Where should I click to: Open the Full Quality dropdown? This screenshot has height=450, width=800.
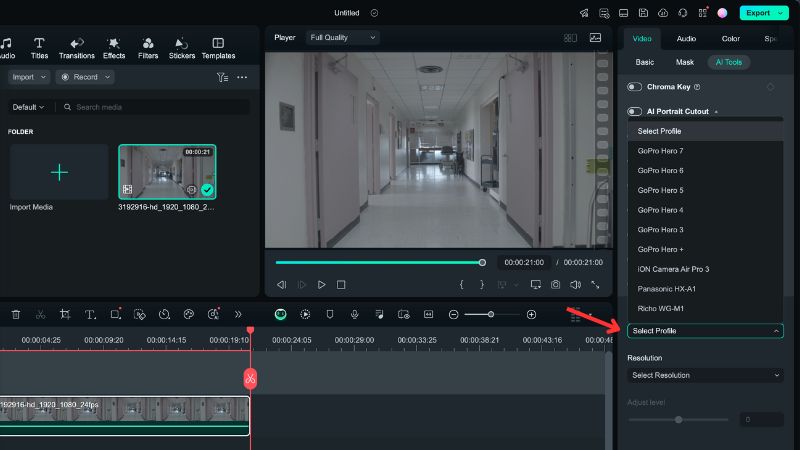point(342,37)
